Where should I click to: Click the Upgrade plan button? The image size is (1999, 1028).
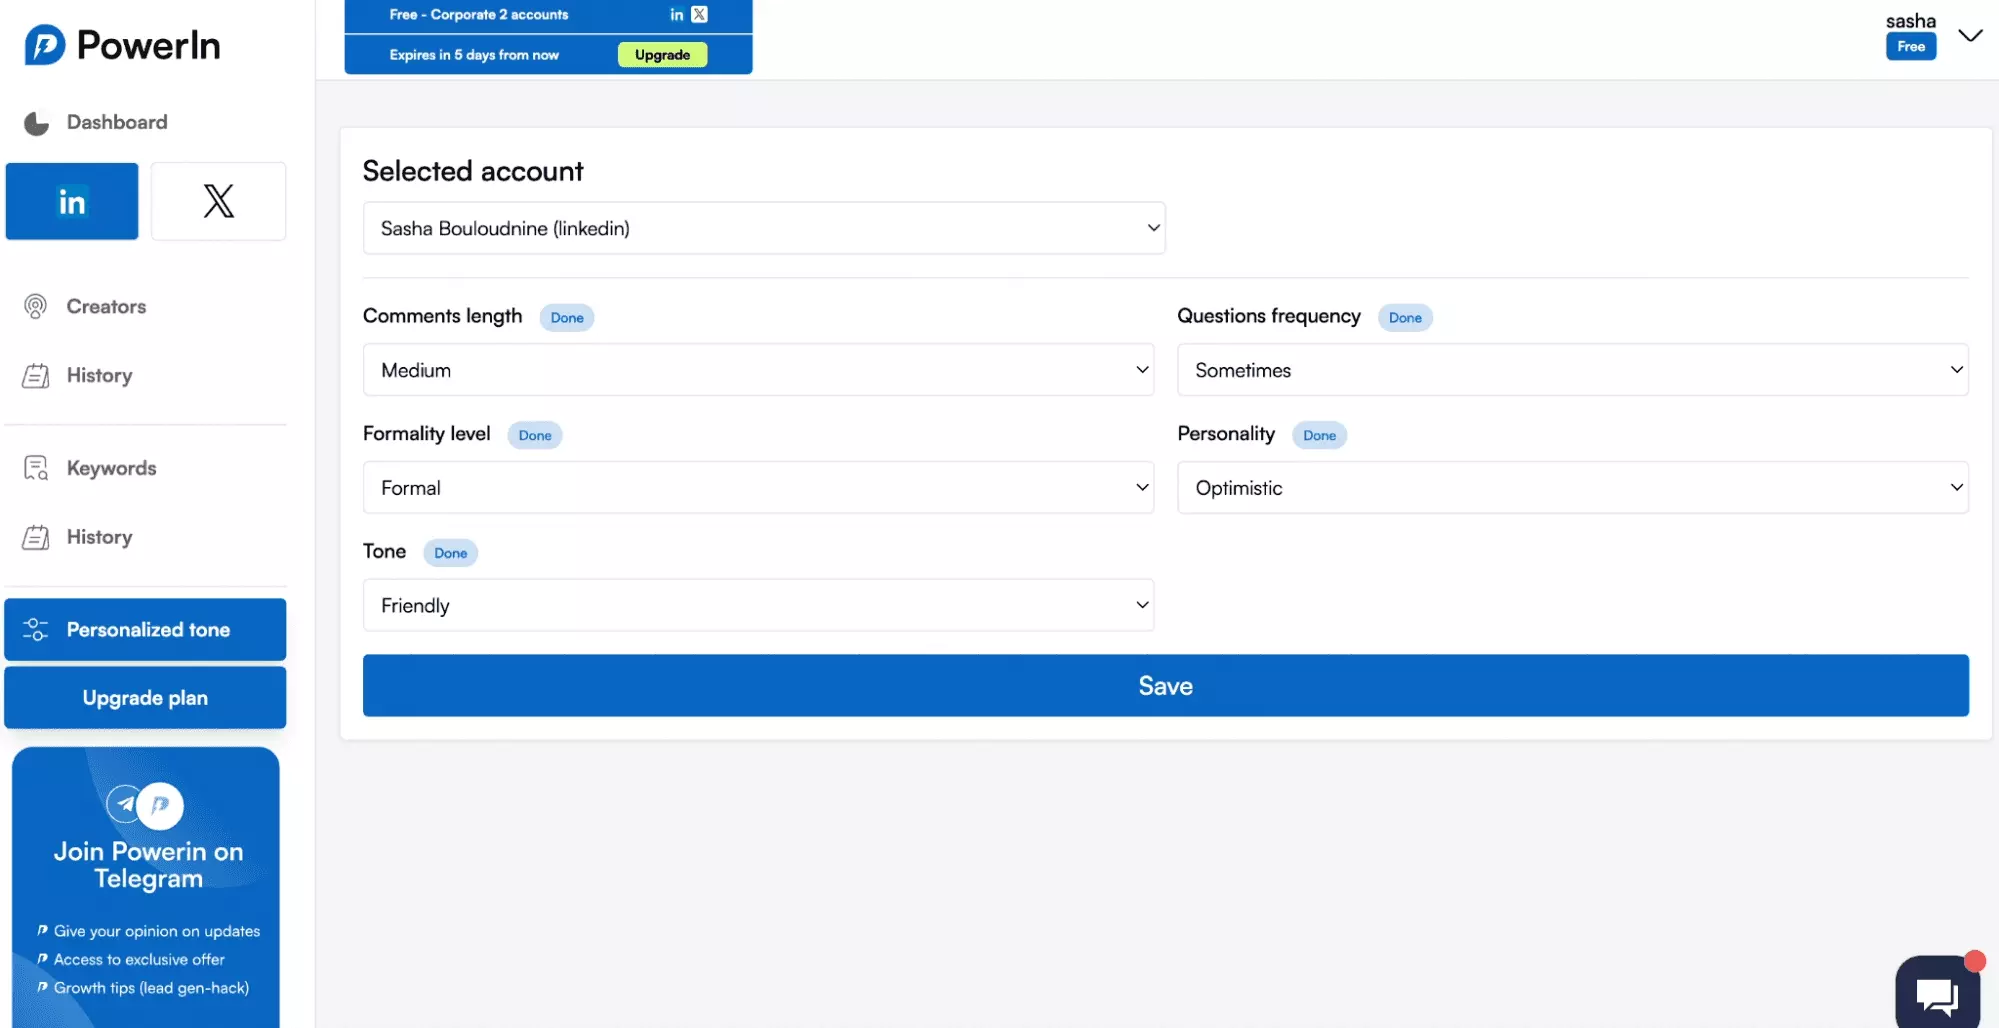point(145,697)
